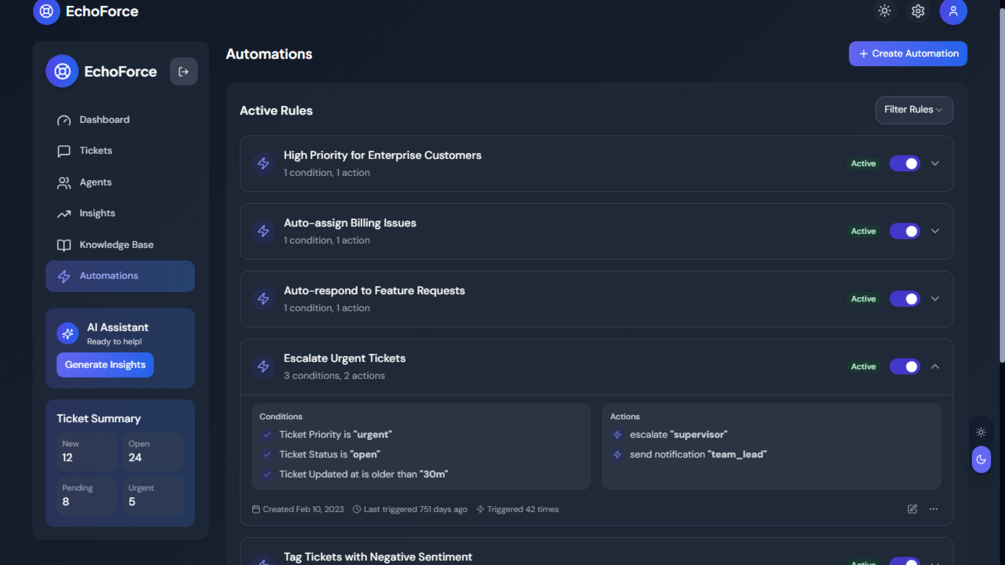The height and width of the screenshot is (565, 1005).
Task: Click the floating dark mode moon button
Action: point(981,459)
